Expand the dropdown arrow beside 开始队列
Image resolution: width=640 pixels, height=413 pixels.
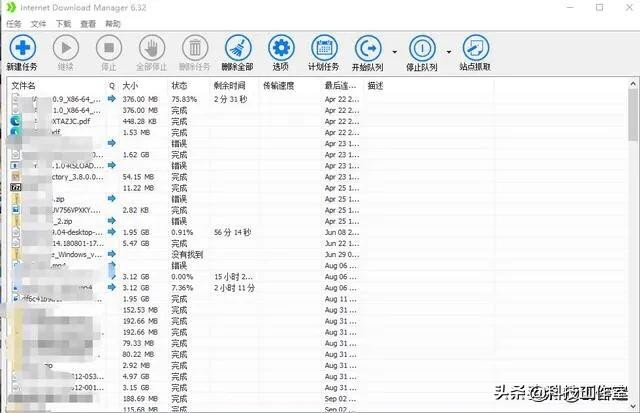pyautogui.click(x=395, y=50)
